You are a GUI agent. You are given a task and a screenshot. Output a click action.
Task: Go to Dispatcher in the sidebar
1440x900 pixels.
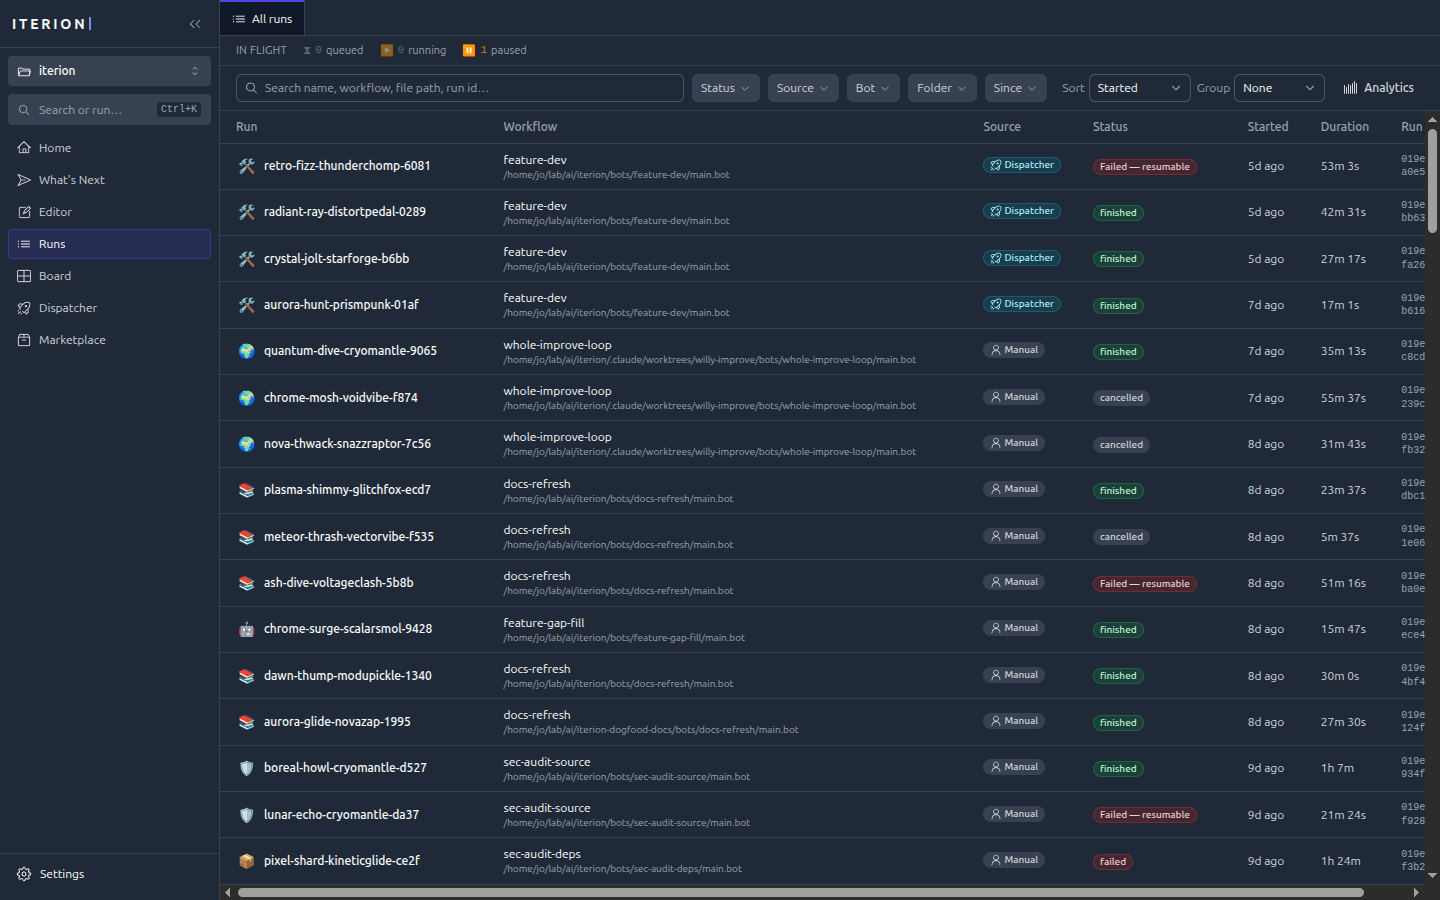tap(109, 308)
